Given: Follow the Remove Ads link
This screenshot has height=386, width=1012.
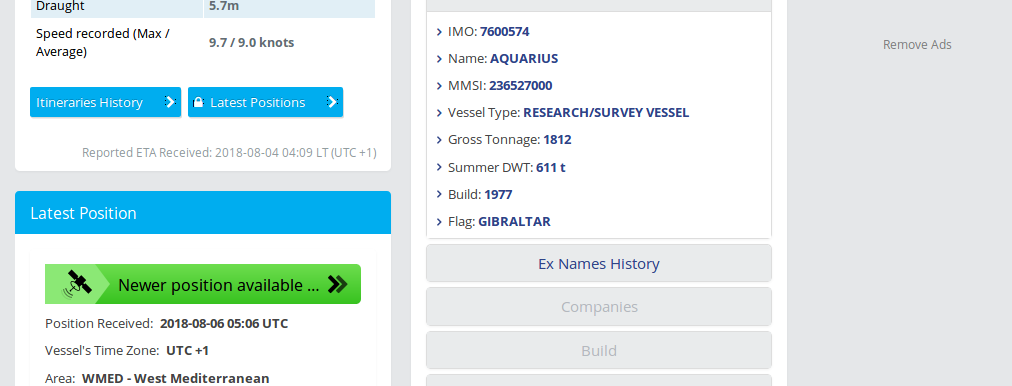Looking at the screenshot, I should click(x=917, y=45).
